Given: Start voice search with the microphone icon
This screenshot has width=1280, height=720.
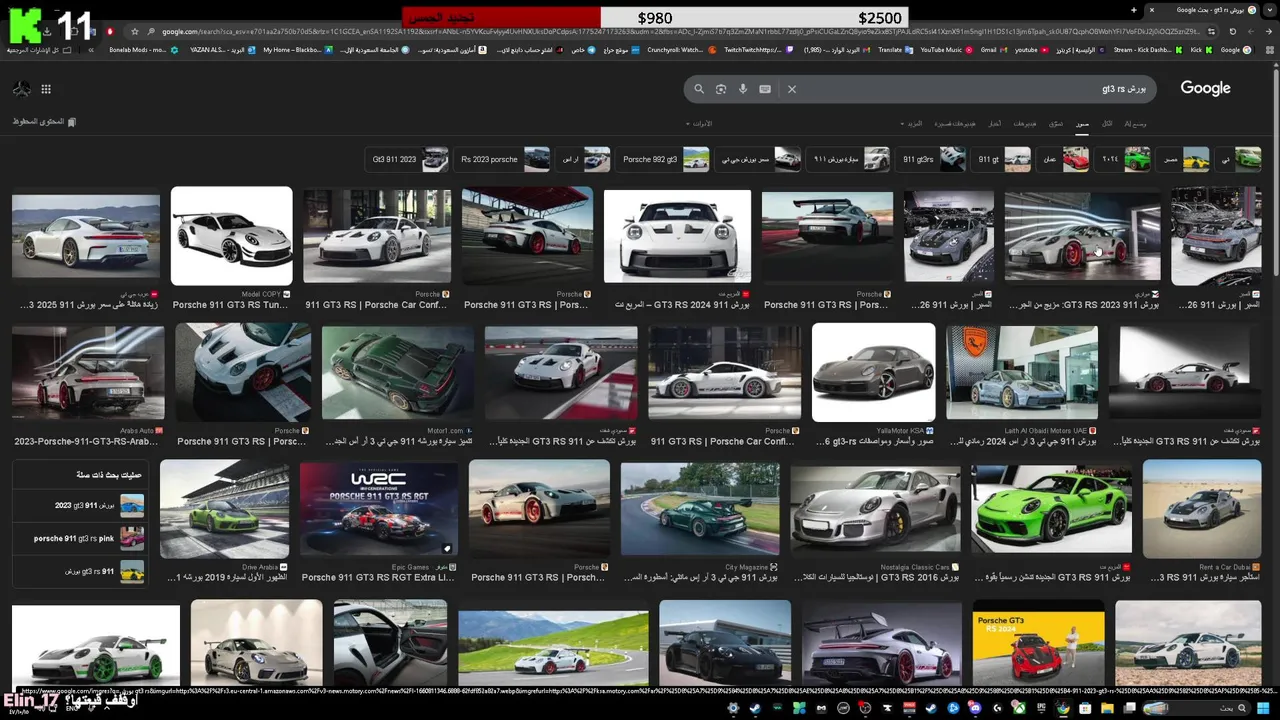Looking at the screenshot, I should [x=743, y=89].
